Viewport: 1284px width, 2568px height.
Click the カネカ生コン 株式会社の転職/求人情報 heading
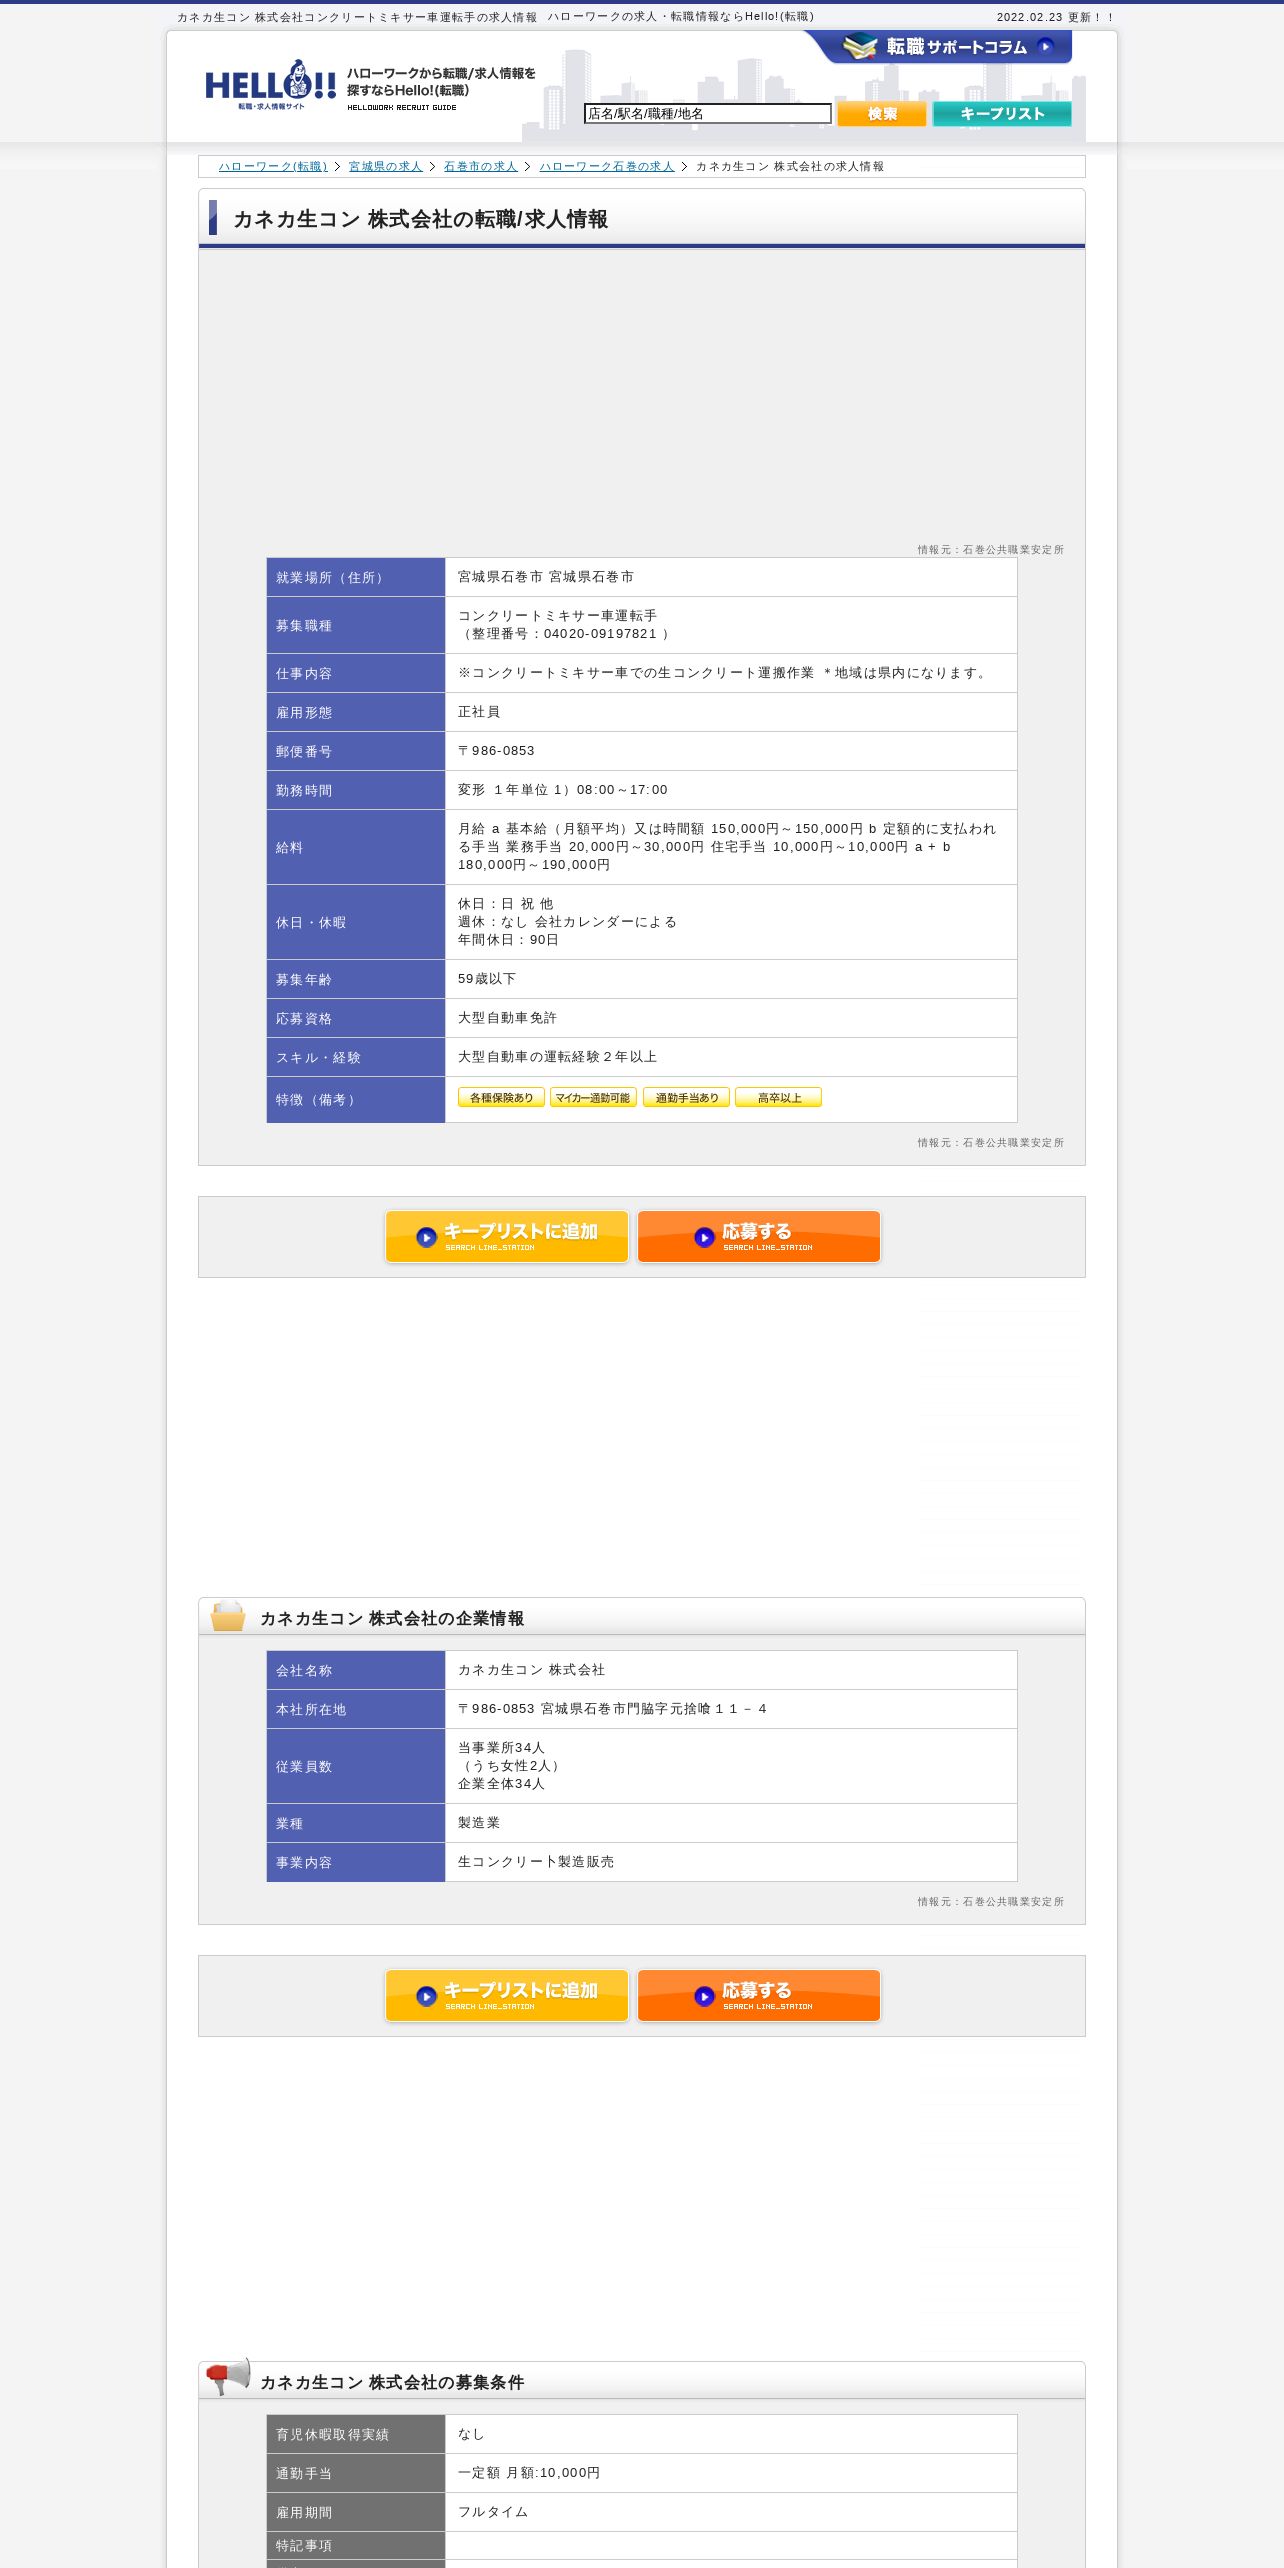[420, 219]
